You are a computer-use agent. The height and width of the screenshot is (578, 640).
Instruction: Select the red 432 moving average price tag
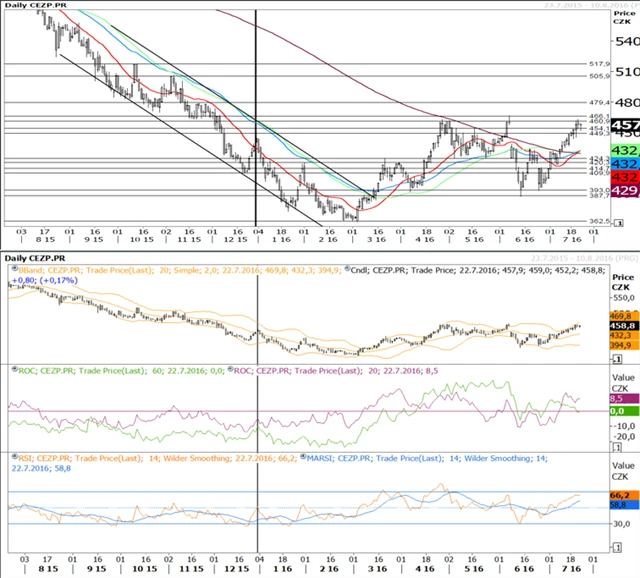(x=624, y=176)
